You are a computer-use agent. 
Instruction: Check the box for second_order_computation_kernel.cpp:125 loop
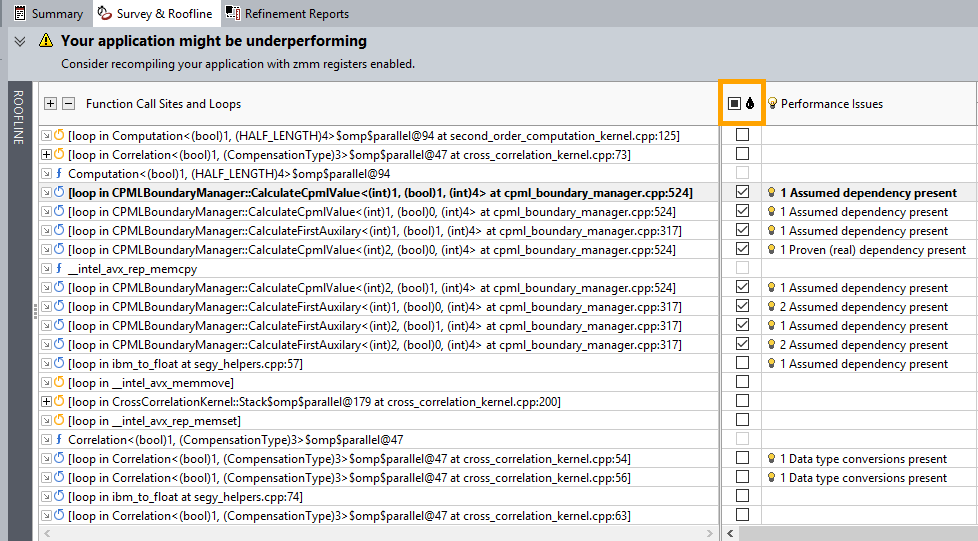tap(742, 135)
